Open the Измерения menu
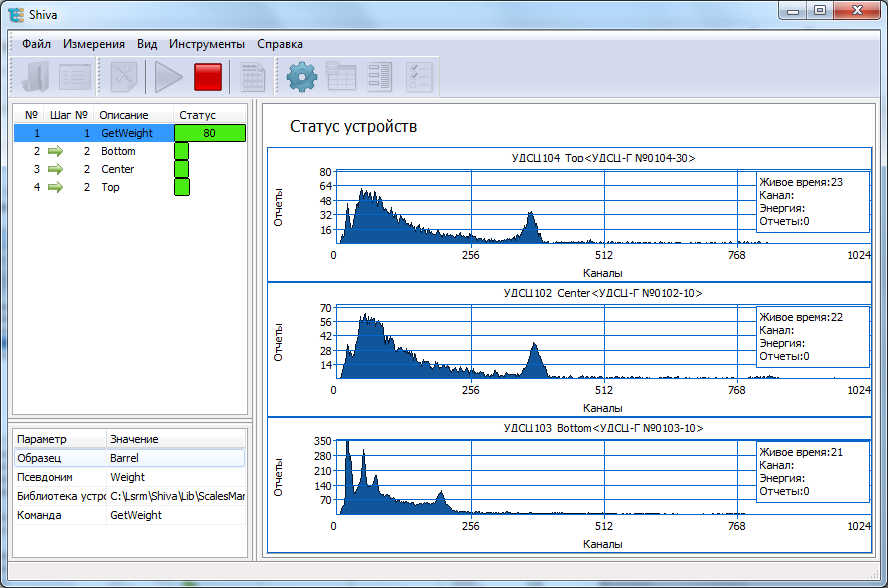888x588 pixels. point(94,44)
